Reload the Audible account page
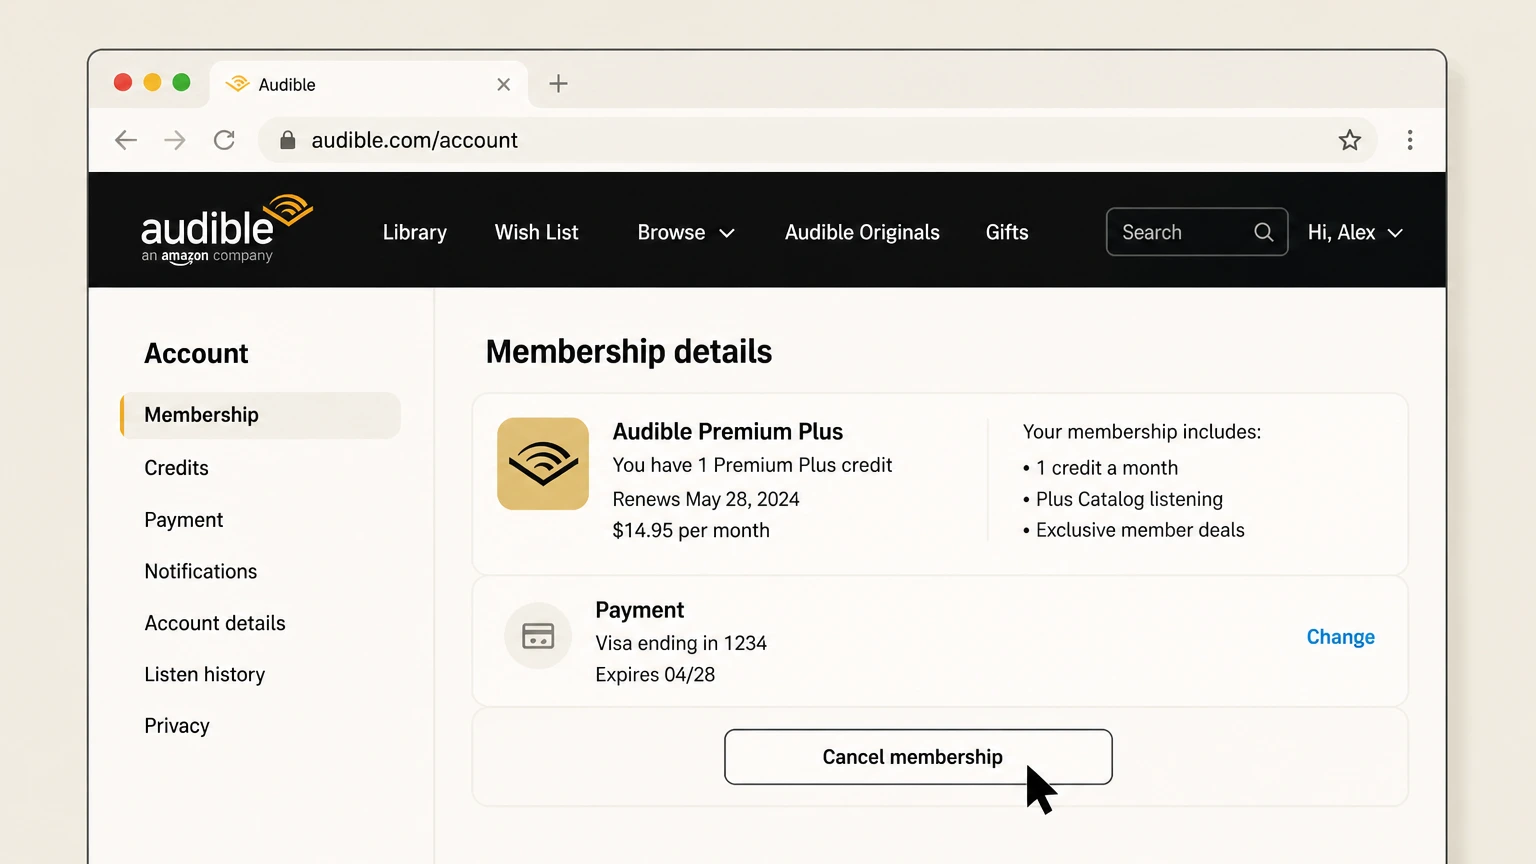 click(224, 140)
